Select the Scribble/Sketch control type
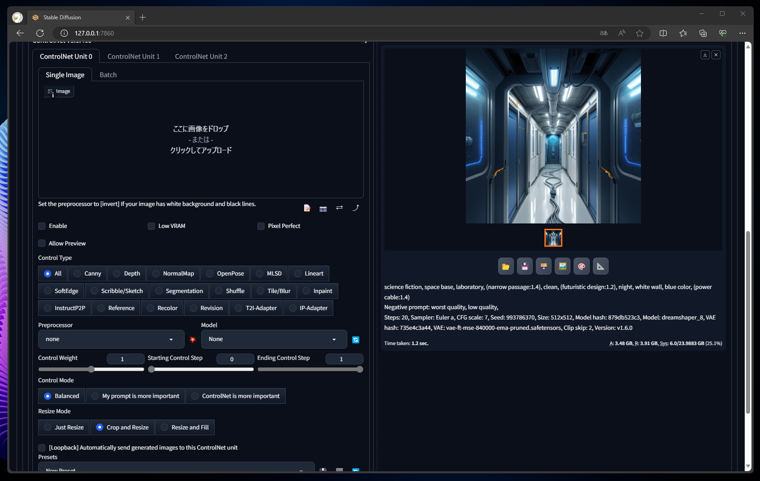 (117, 291)
